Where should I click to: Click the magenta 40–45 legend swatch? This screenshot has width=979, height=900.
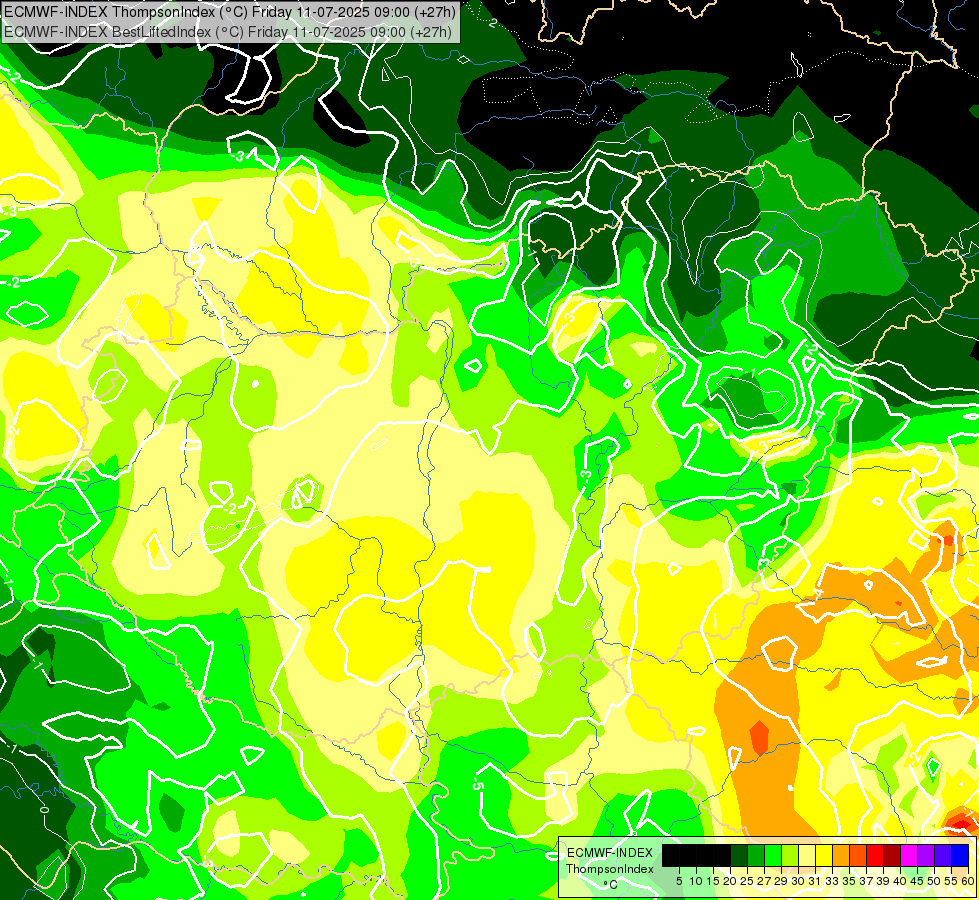[909, 856]
